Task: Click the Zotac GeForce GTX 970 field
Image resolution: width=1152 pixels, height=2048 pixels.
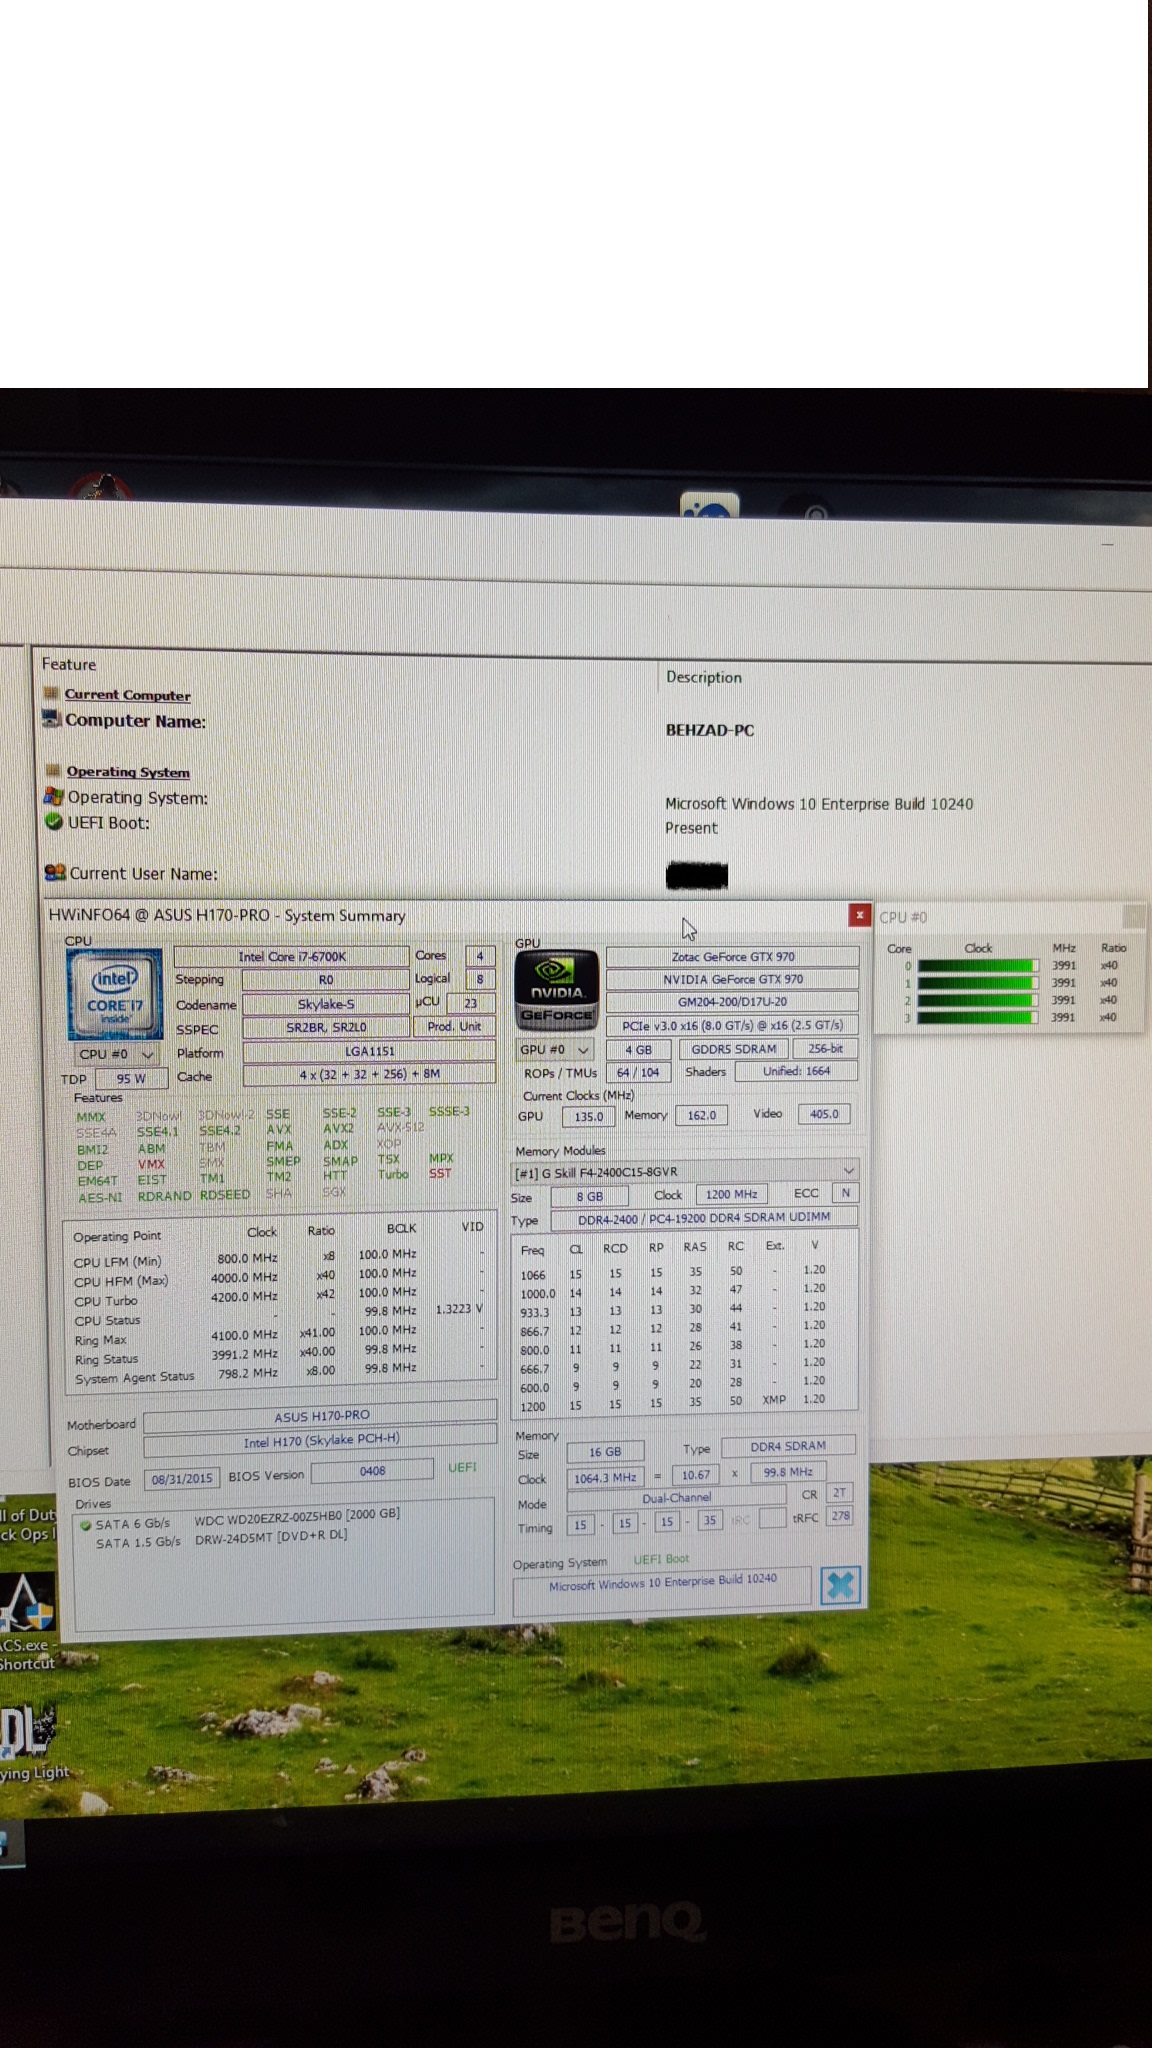Action: (x=733, y=957)
